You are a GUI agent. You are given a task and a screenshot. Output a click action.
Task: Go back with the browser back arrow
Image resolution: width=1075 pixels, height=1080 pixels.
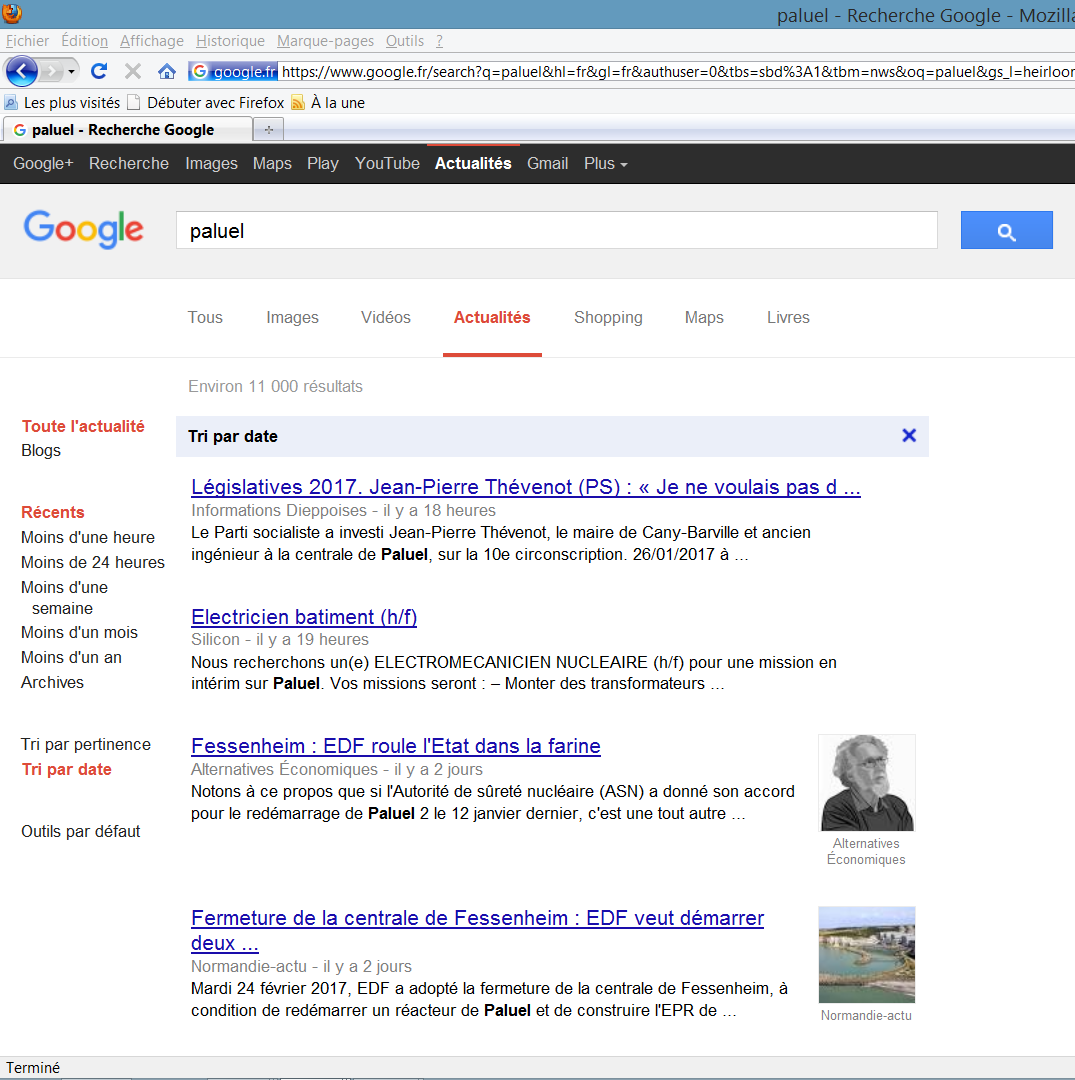(x=21, y=71)
